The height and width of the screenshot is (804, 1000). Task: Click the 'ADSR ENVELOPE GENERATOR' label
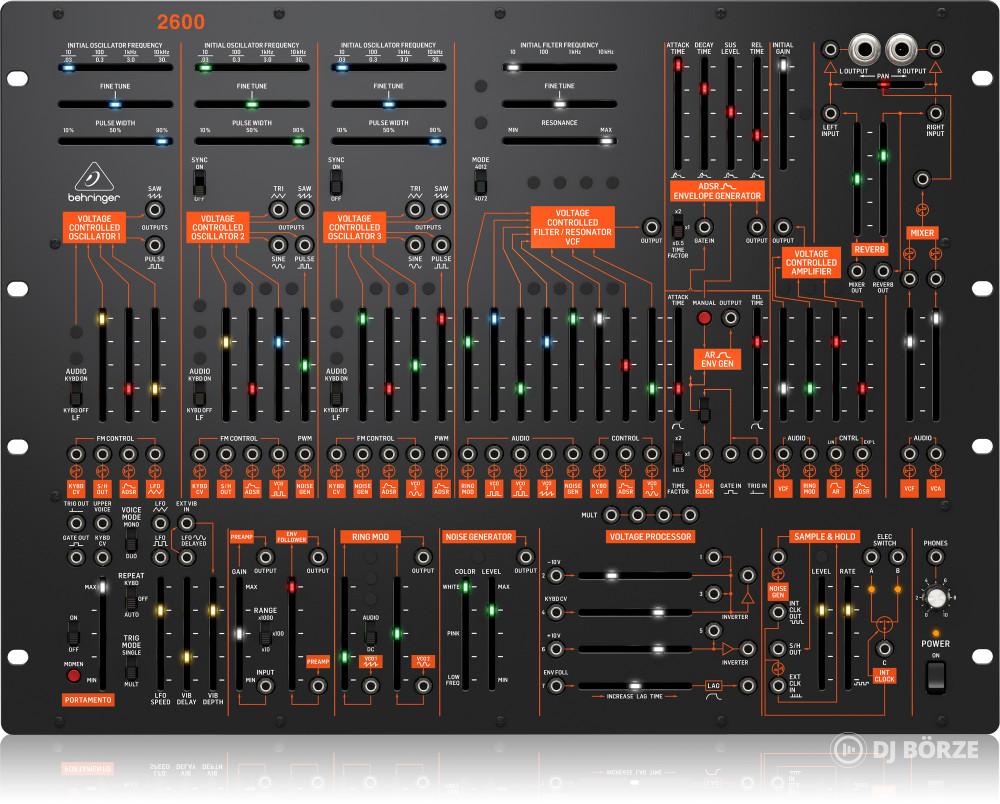(x=717, y=191)
